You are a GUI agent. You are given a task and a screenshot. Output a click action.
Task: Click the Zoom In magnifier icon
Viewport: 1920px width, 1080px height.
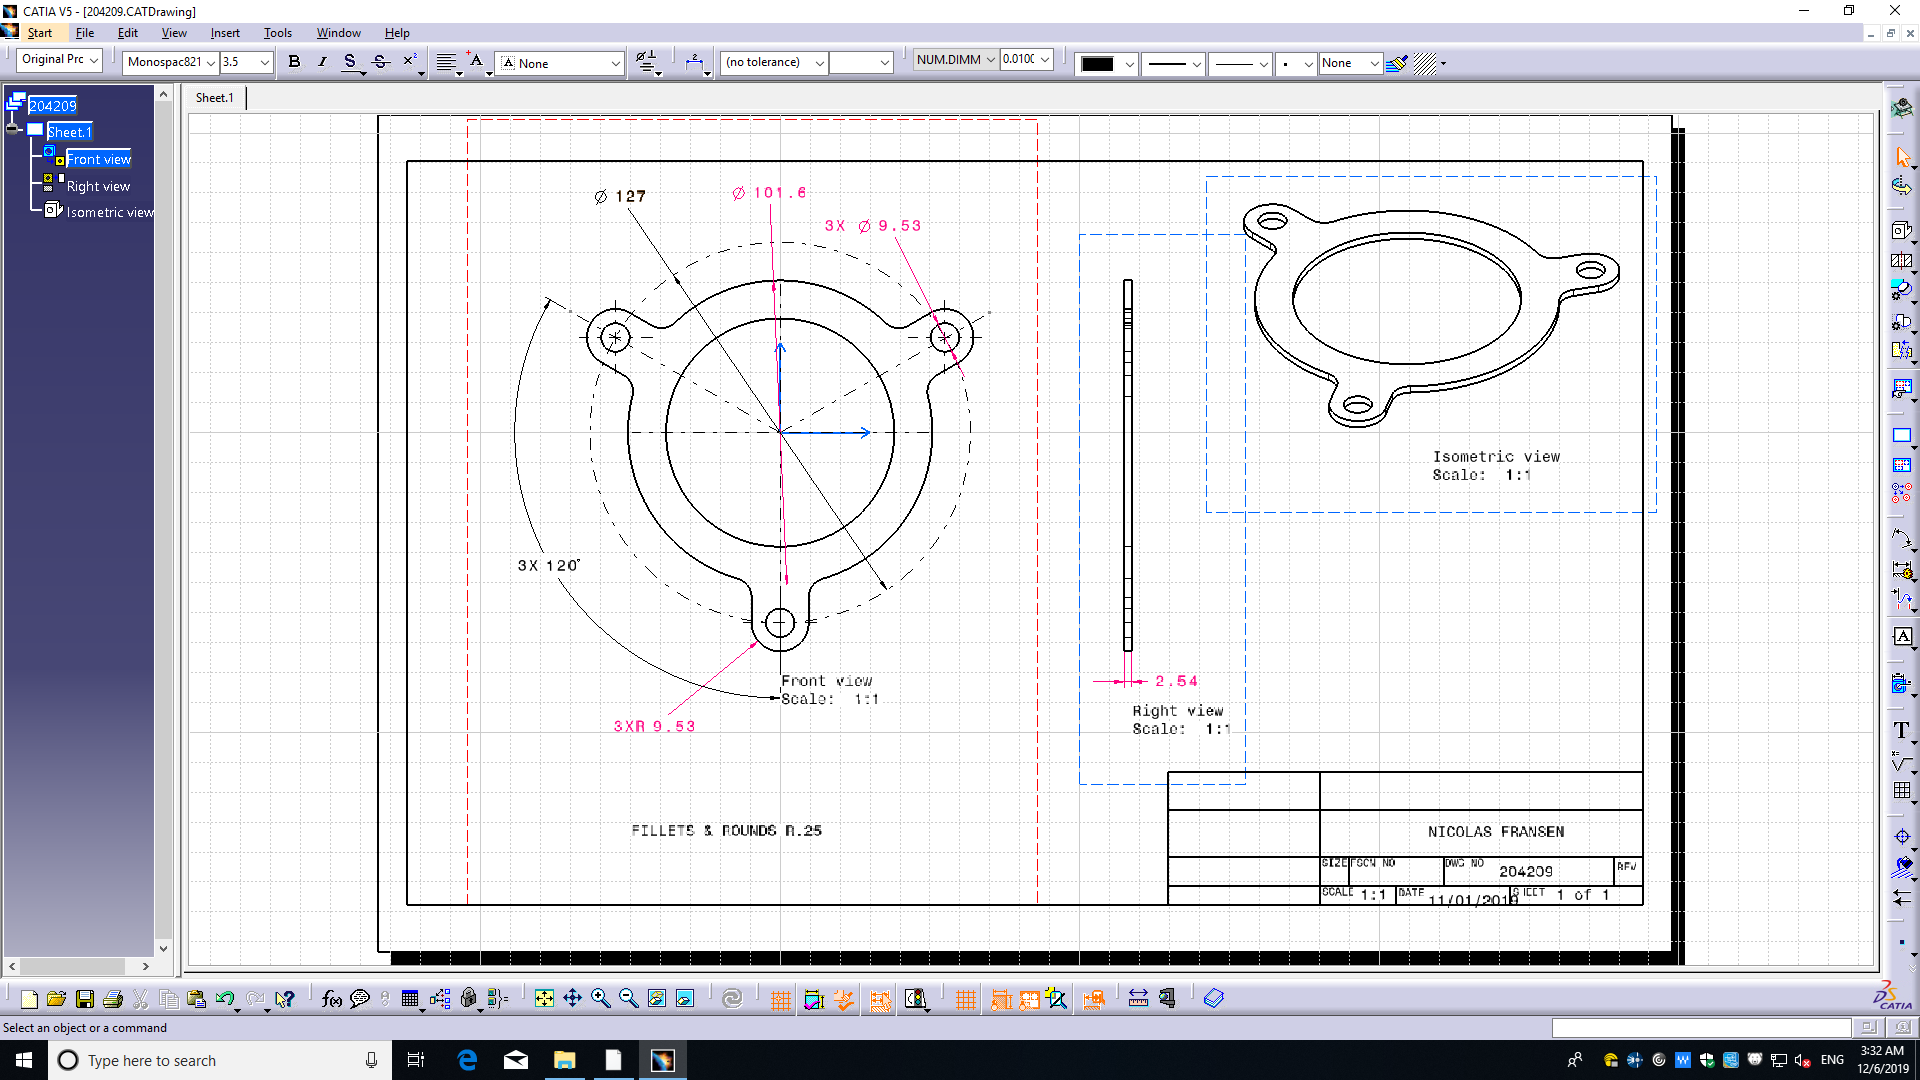click(600, 998)
